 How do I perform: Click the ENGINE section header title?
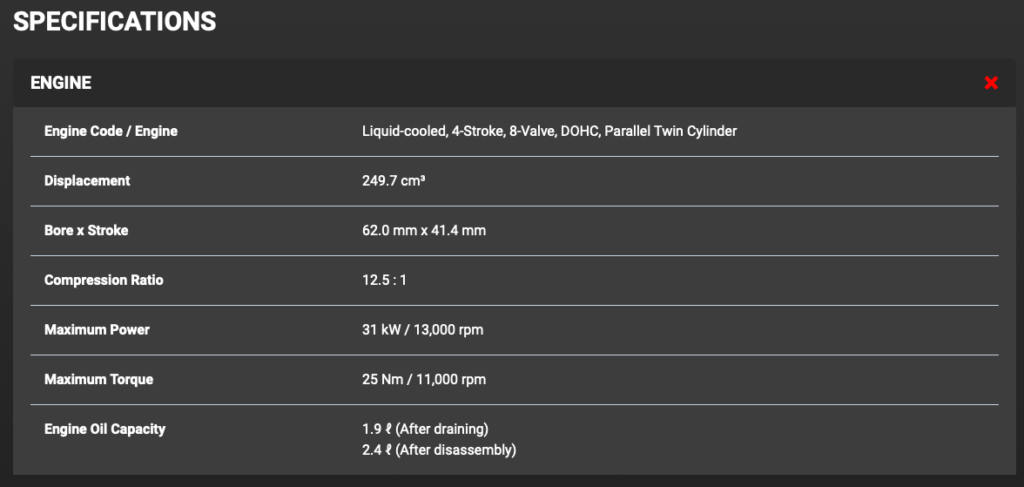[61, 83]
